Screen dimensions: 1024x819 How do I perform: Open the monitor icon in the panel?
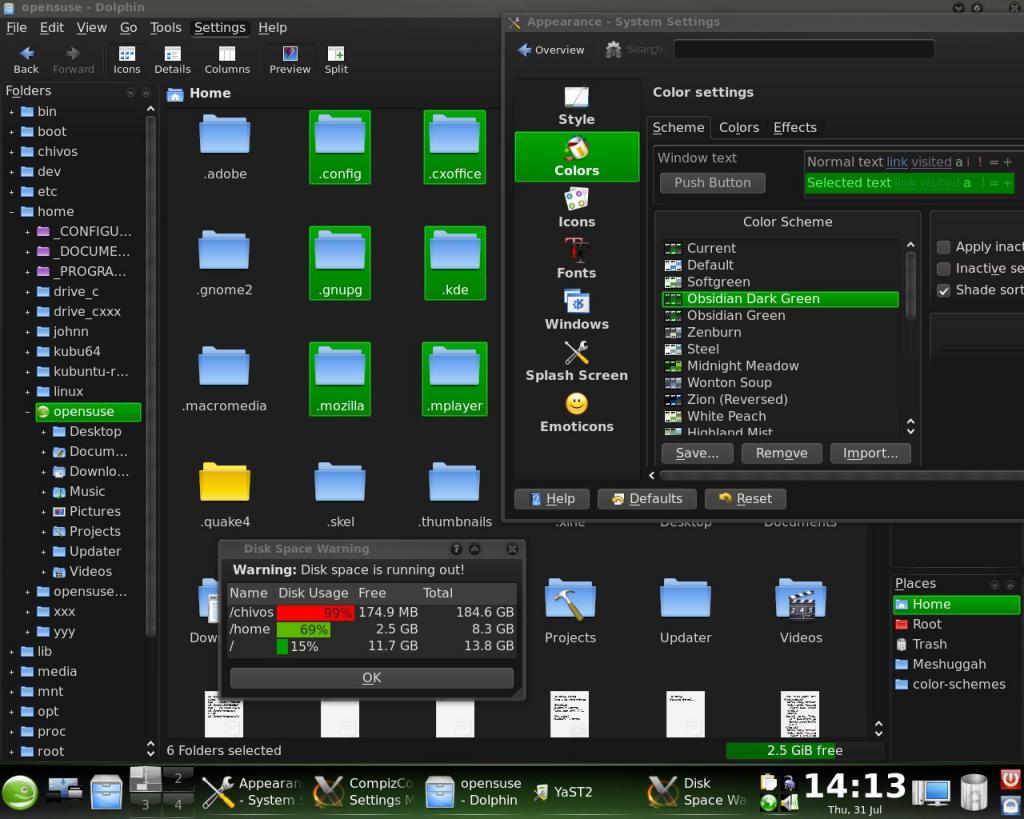[x=932, y=792]
